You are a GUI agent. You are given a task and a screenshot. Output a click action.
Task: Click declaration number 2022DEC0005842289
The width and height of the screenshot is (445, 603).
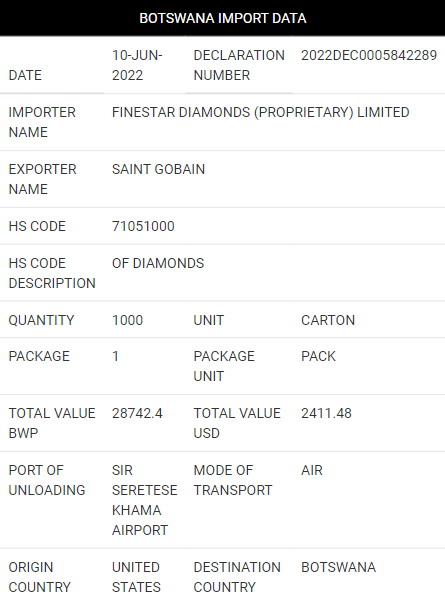coord(369,55)
